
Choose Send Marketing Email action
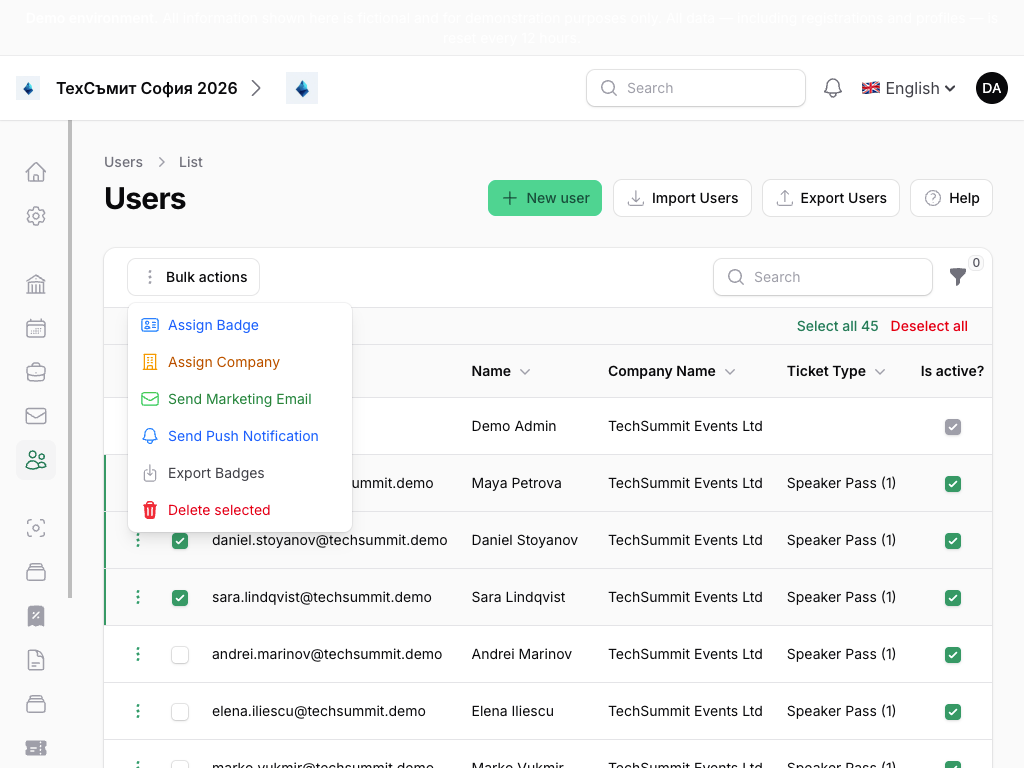[240, 399]
